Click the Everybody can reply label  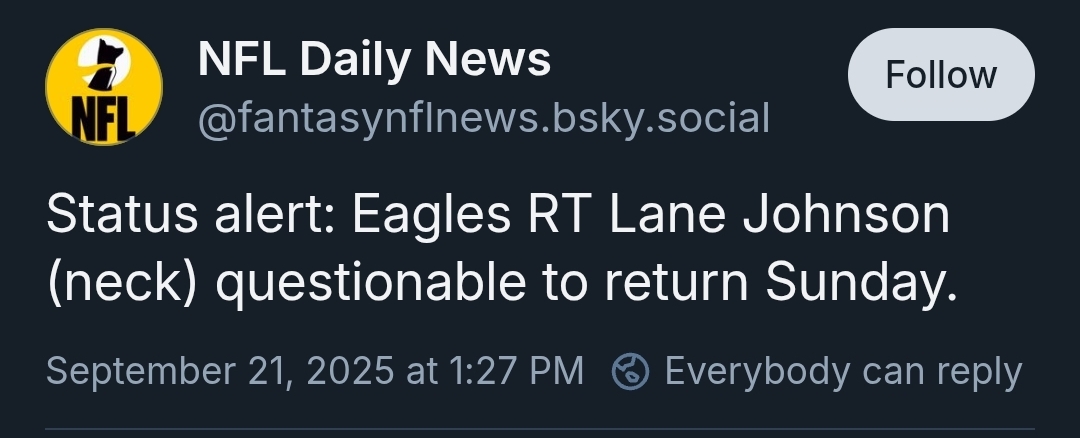(843, 371)
